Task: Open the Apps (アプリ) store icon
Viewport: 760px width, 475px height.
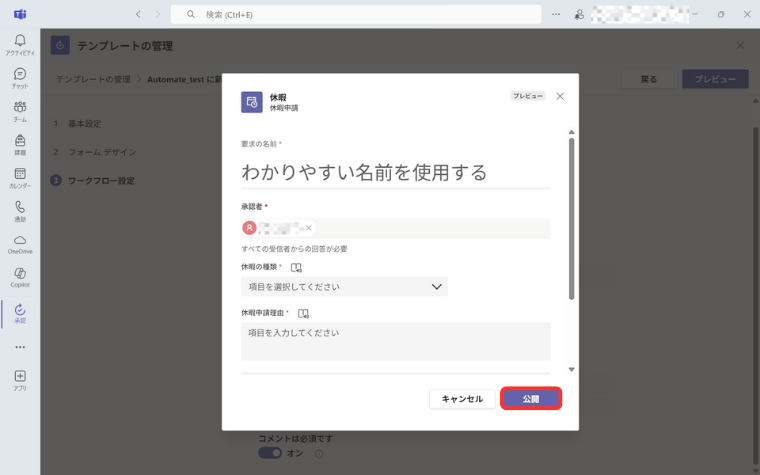Action: [x=20, y=380]
